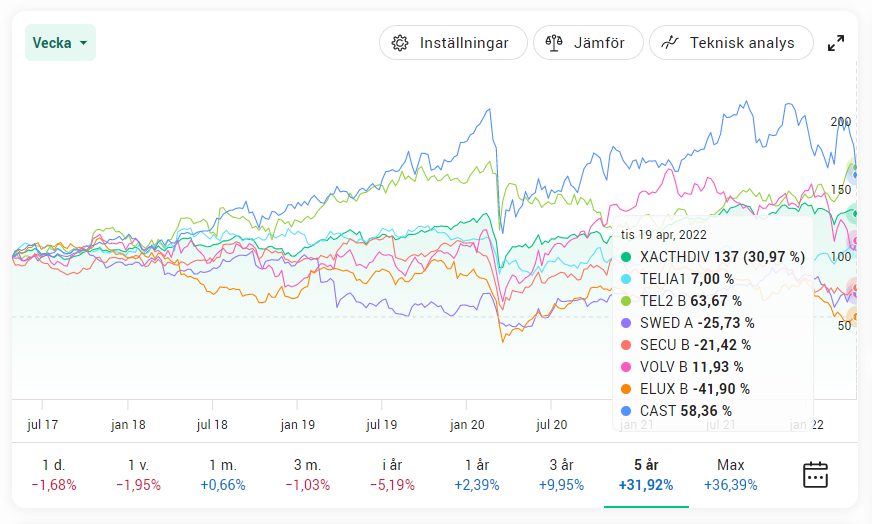Click the Vecka dropdown arrow
Screen dimensions: 872x524
84,43
